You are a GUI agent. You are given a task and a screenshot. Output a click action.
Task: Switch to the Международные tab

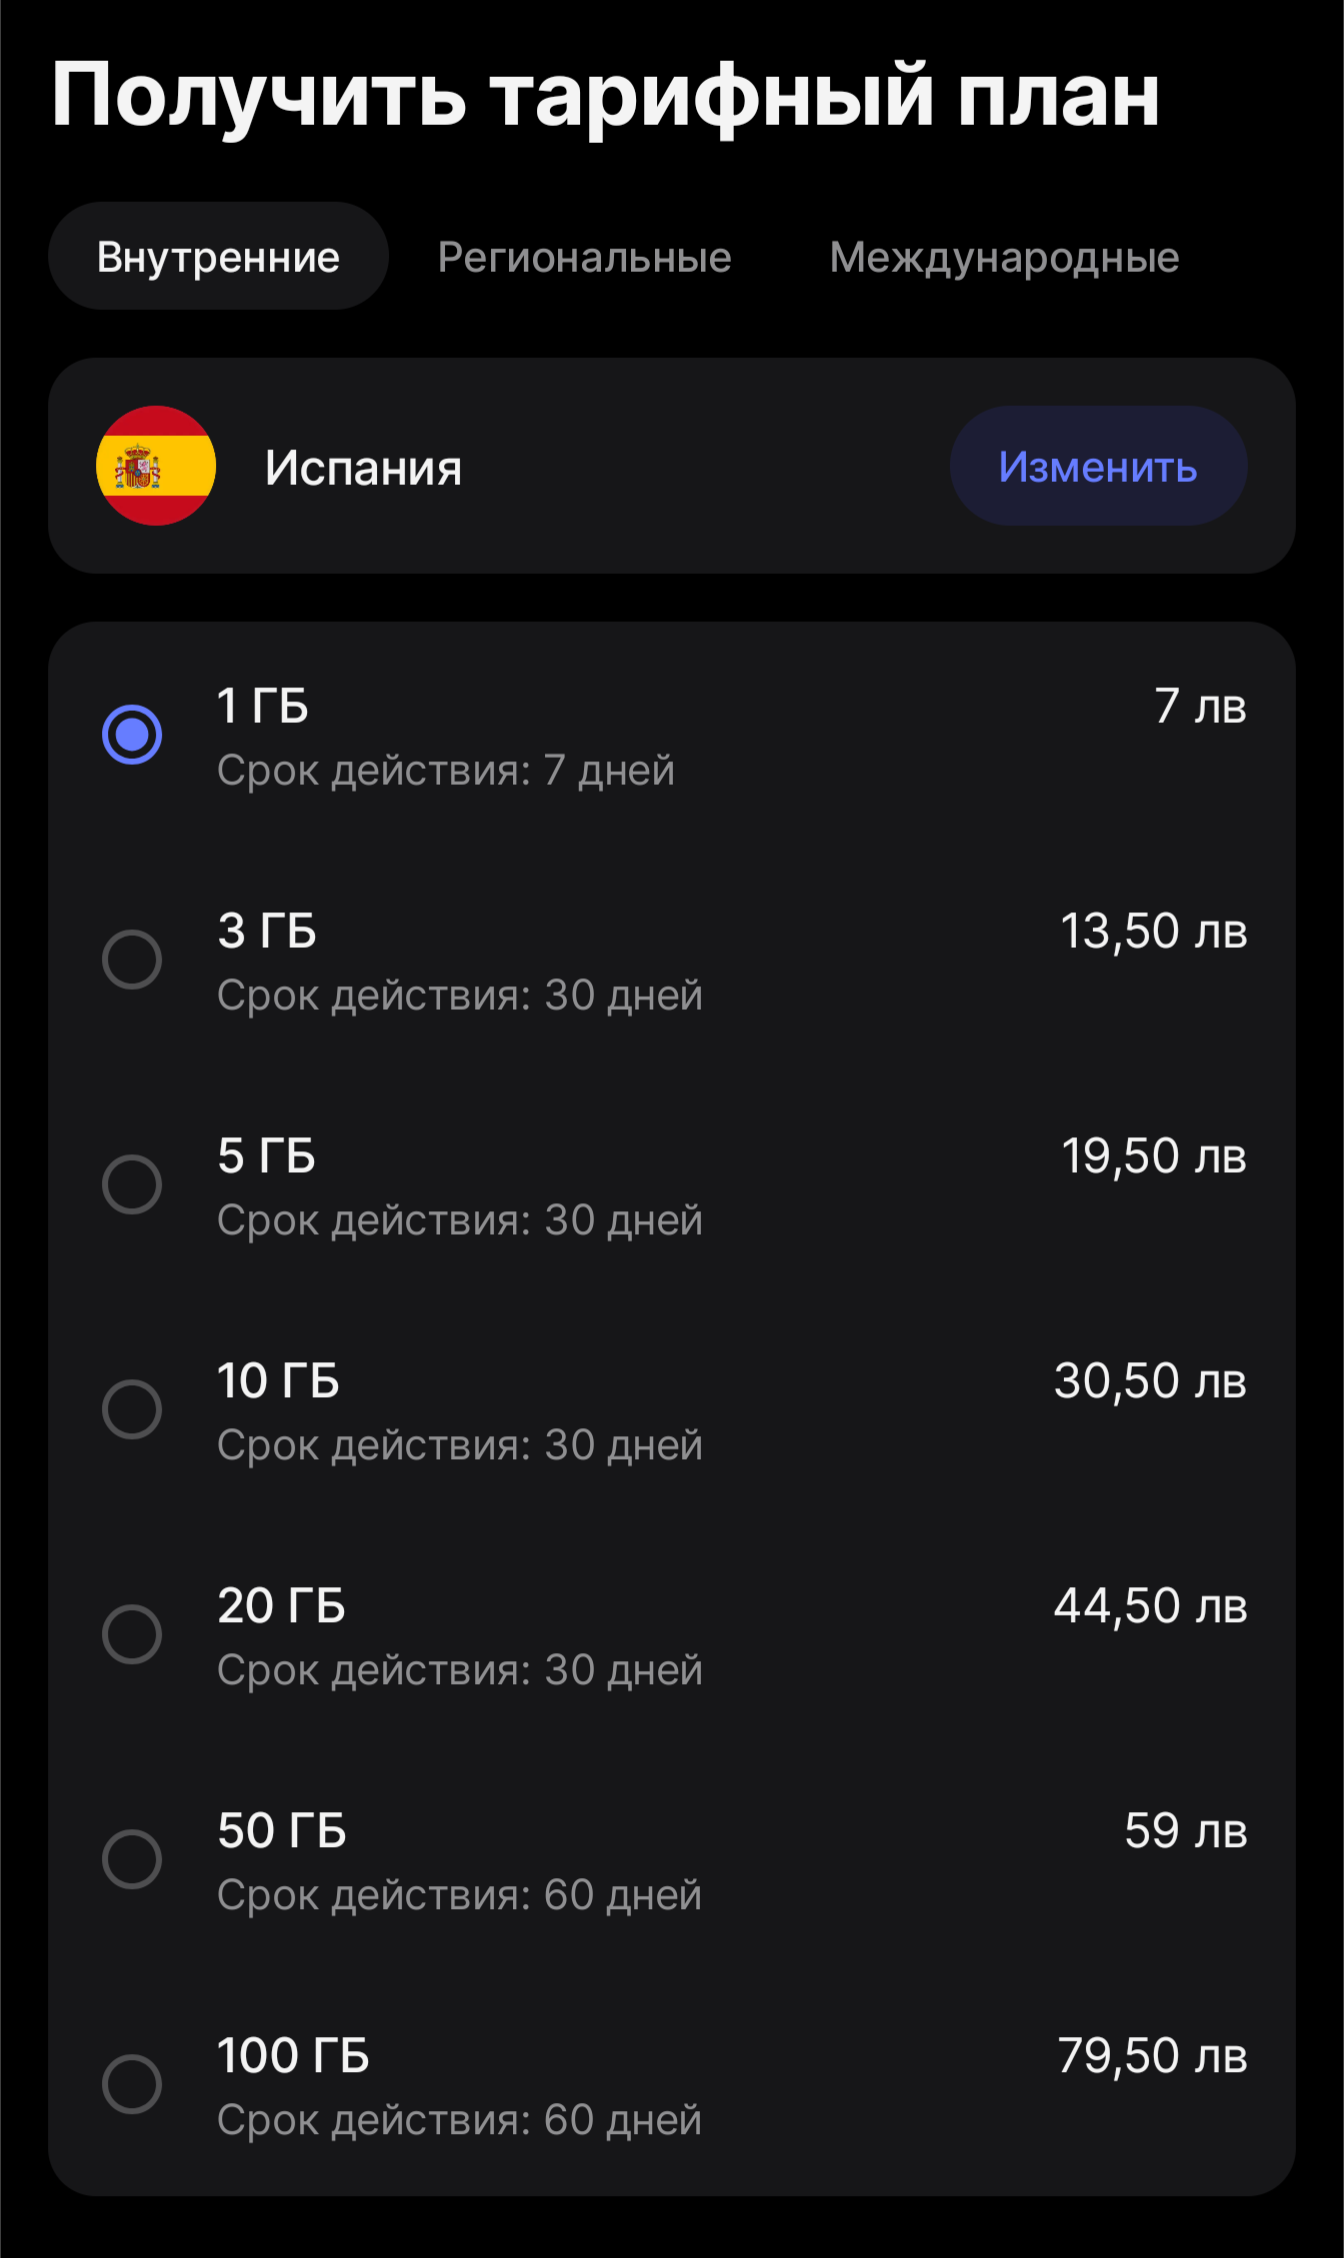[1004, 257]
